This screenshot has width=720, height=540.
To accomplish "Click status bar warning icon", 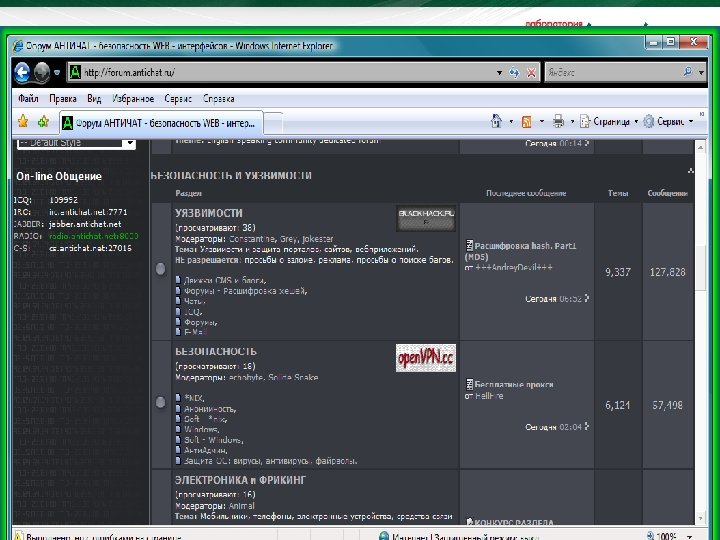I will tap(18, 536).
